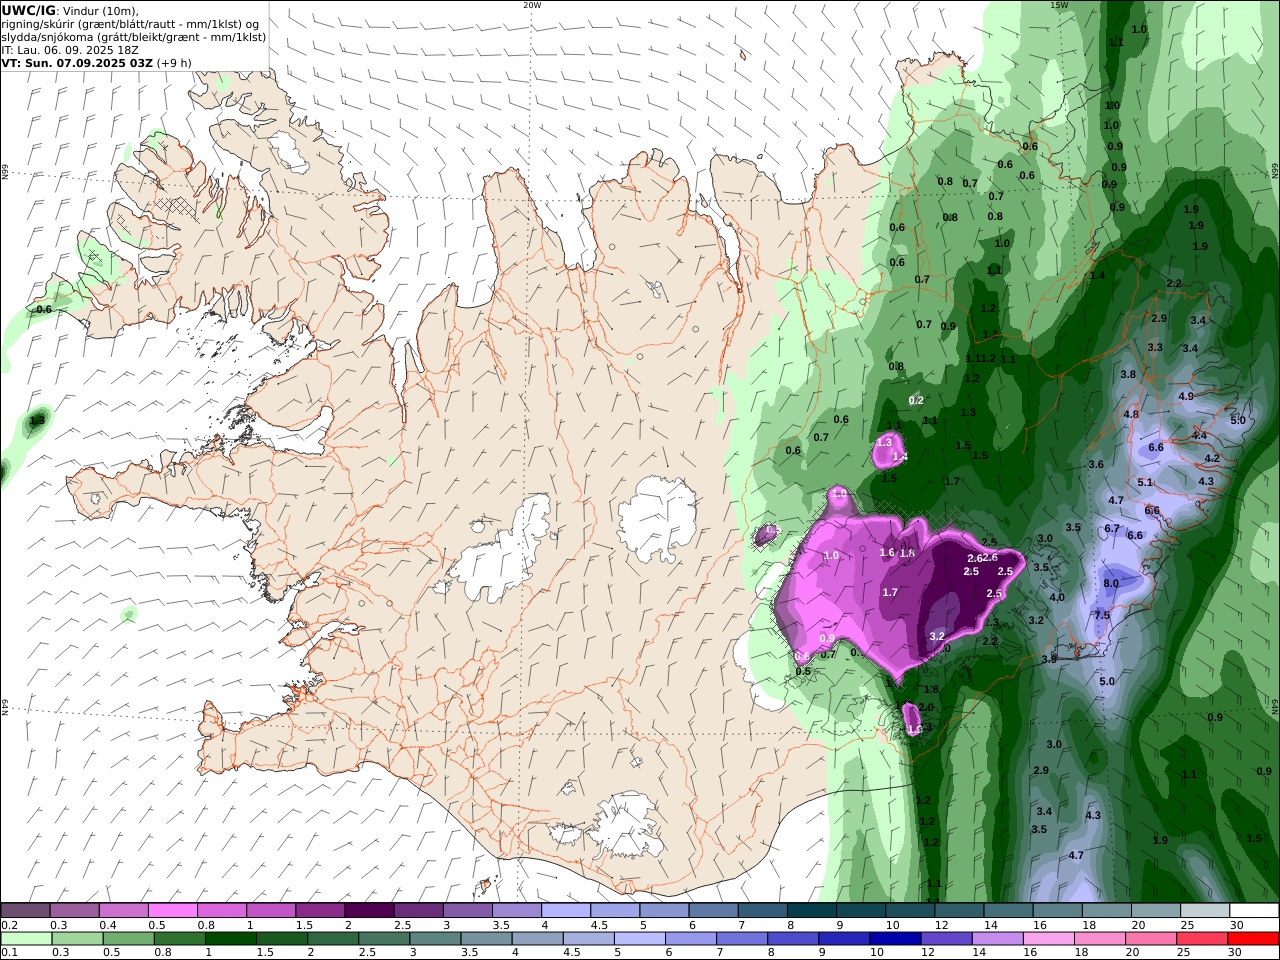Click the 15W longitude label
Viewport: 1280px width, 960px height.
1059,5
